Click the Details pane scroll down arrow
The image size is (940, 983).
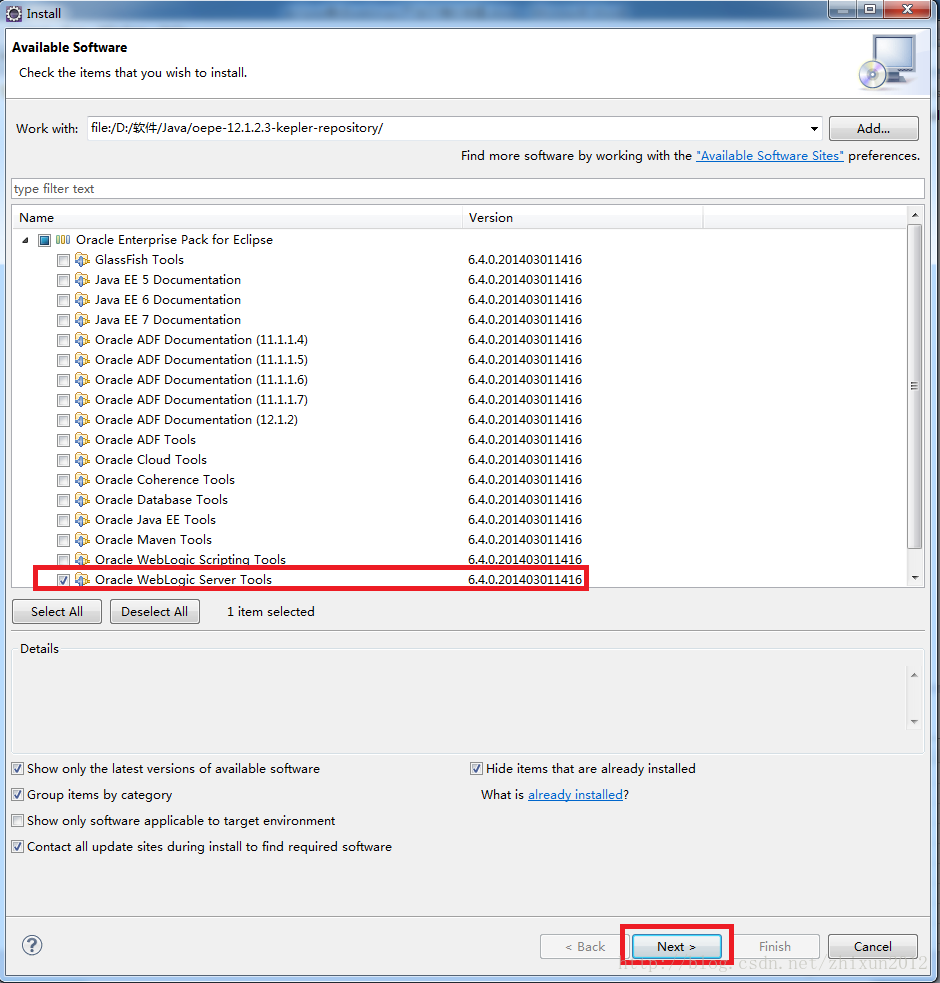914,722
